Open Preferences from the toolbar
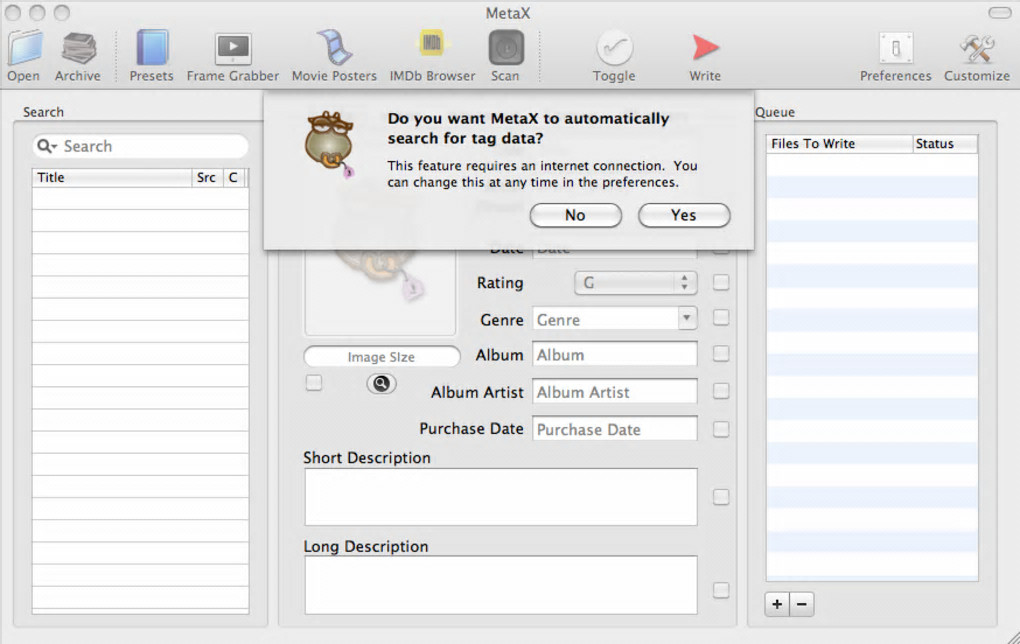 coord(896,49)
